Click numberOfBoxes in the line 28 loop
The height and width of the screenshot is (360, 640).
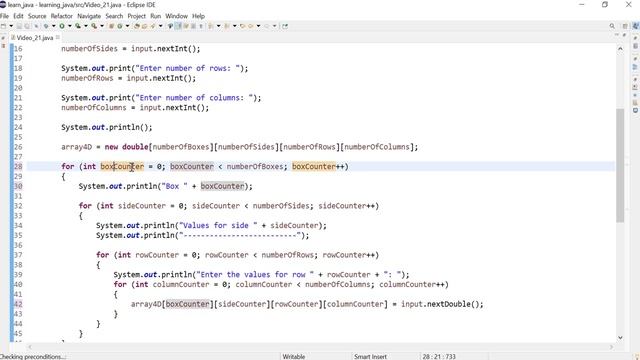(x=255, y=167)
